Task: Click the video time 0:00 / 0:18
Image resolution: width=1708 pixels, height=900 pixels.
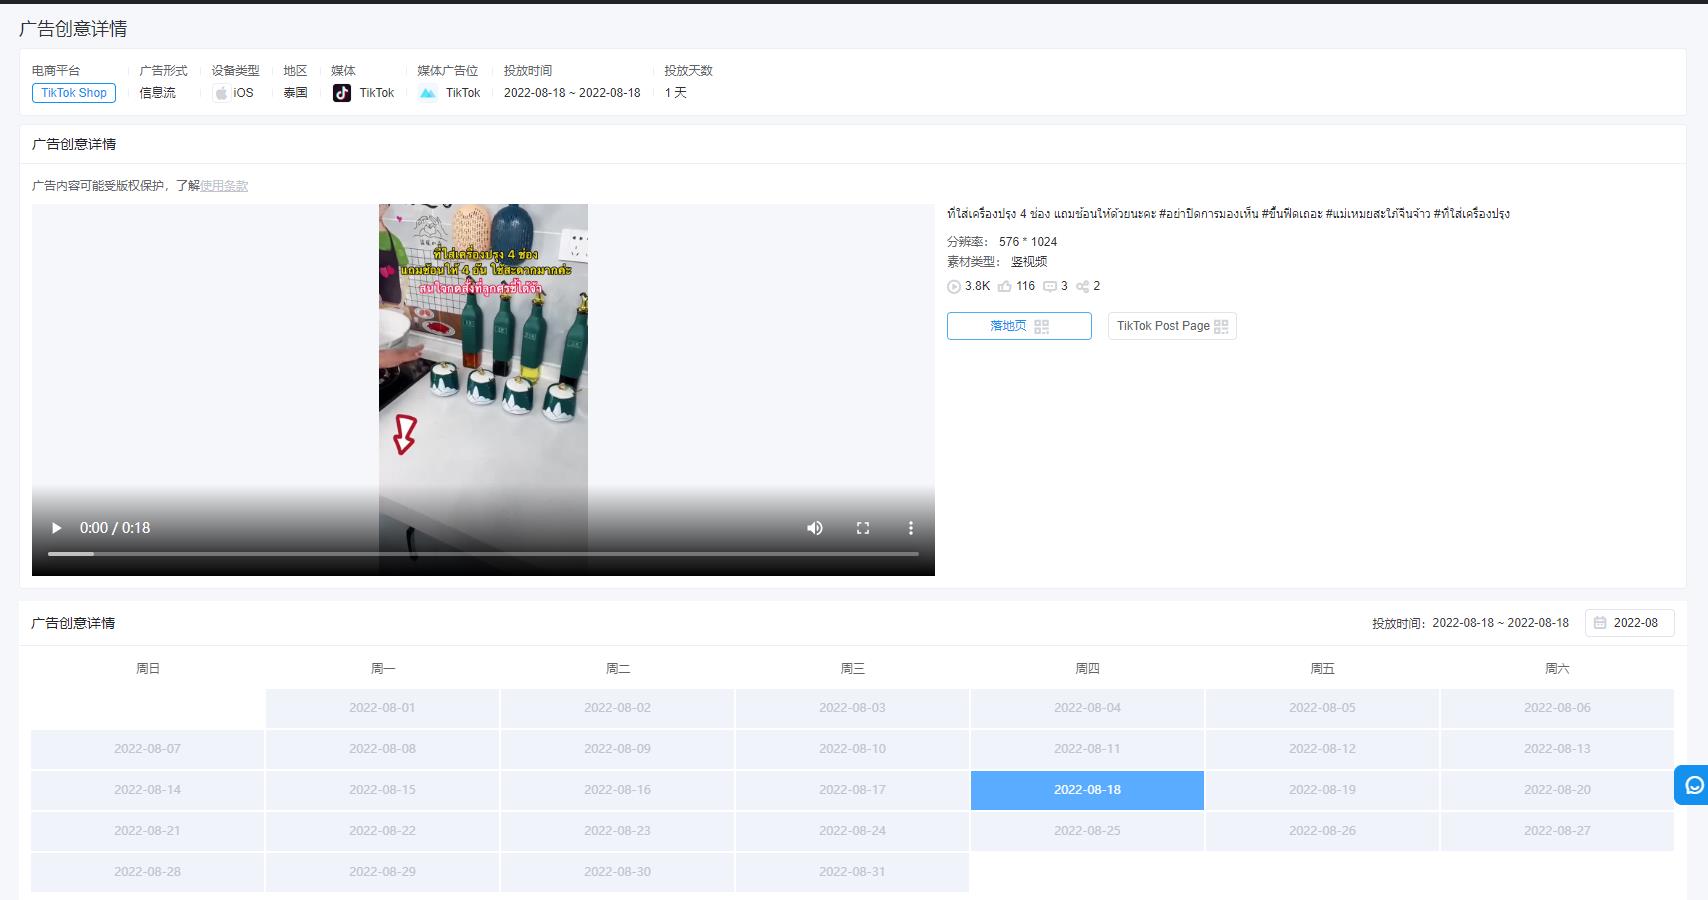Action: coord(115,528)
